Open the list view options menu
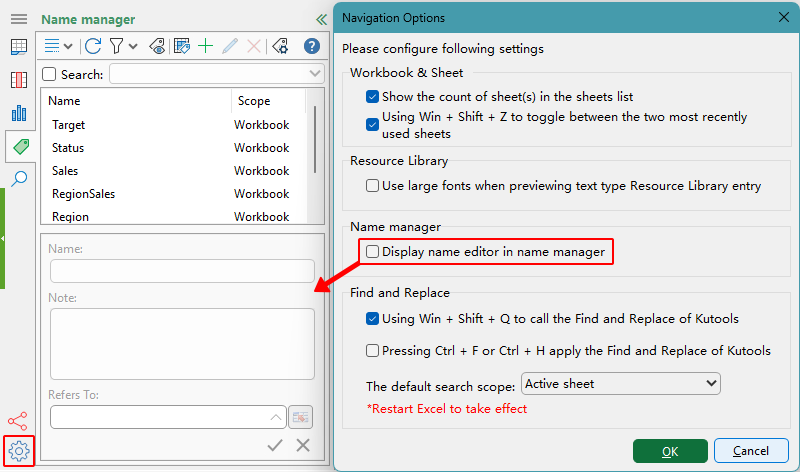 pos(58,46)
